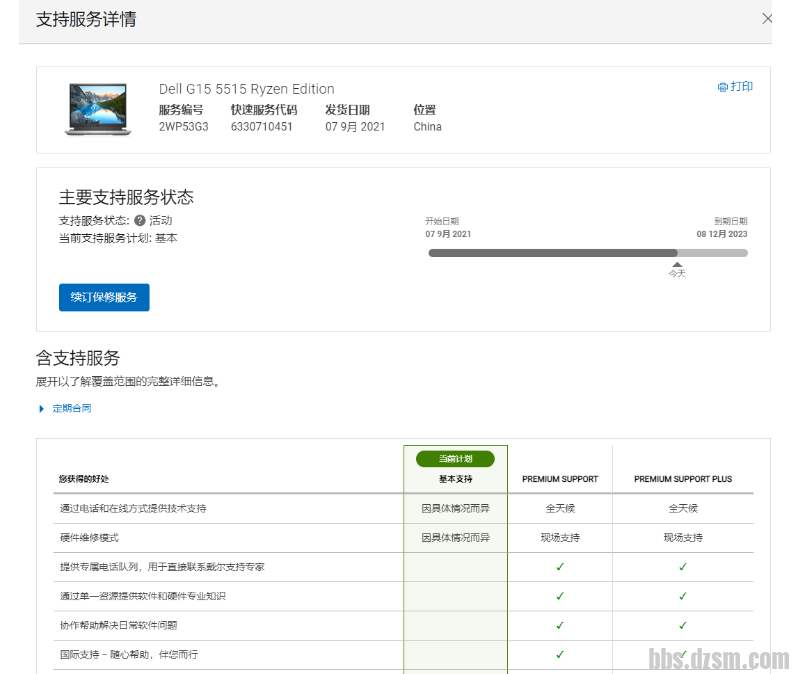Select the PREMIUM SUPPORT column header
Screen dimensions: 794x674
click(x=560, y=479)
